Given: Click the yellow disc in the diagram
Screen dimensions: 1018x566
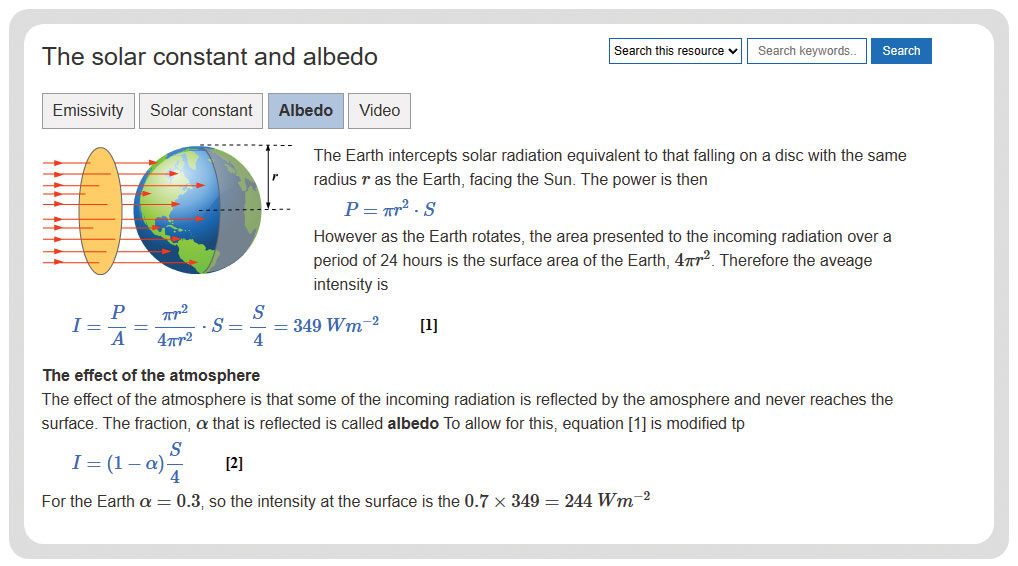Looking at the screenshot, I should [101, 211].
